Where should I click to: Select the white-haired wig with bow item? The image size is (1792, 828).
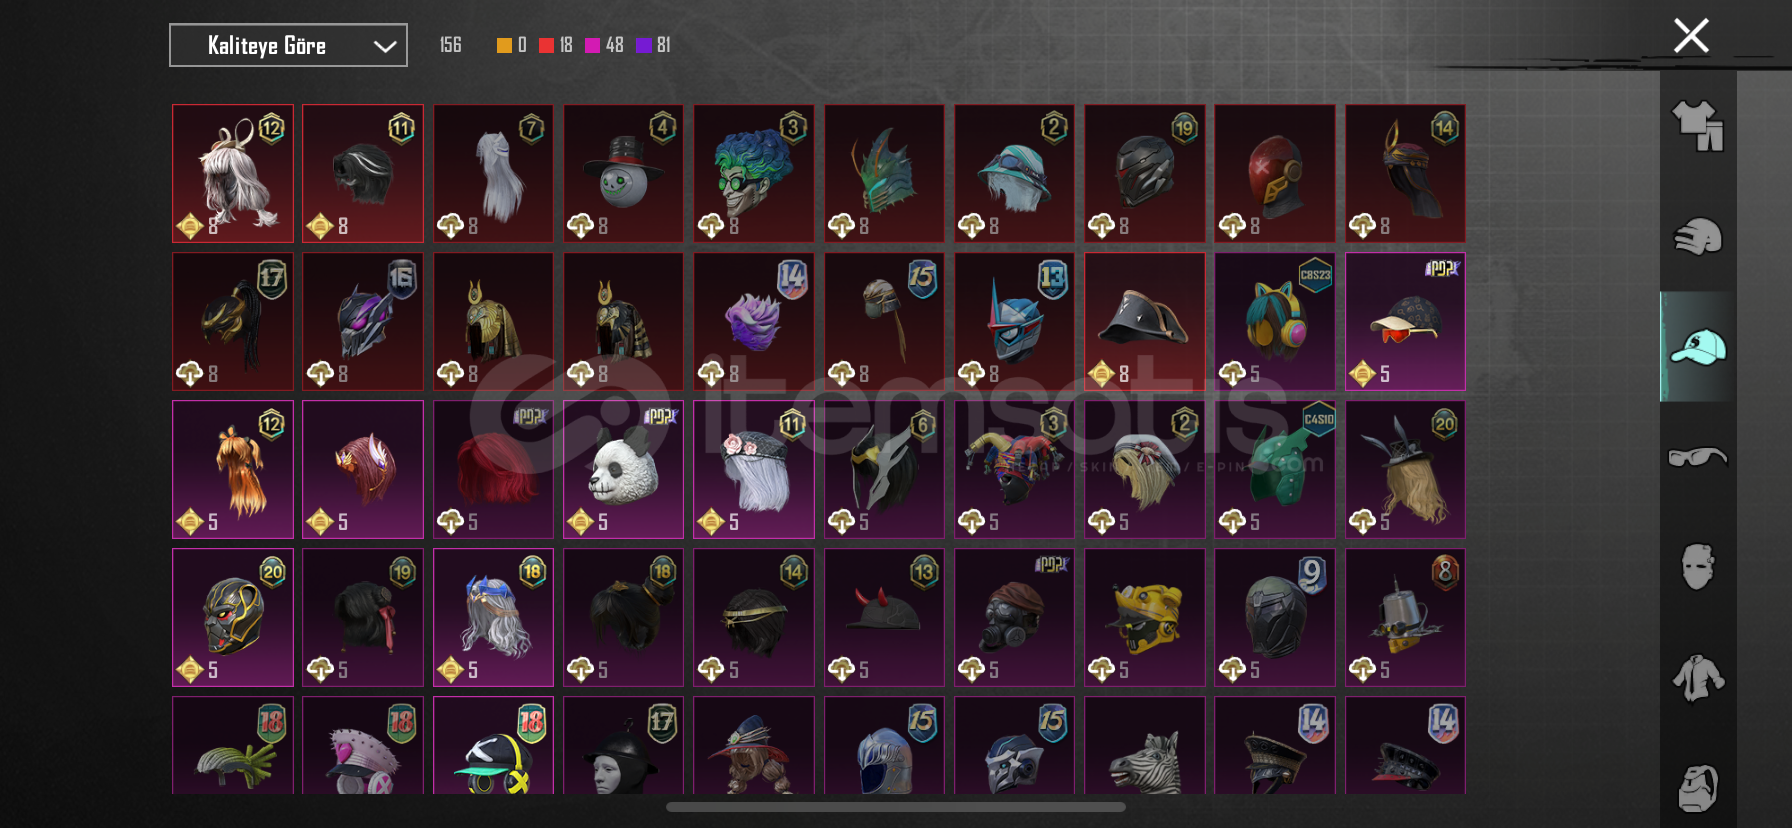(x=233, y=173)
